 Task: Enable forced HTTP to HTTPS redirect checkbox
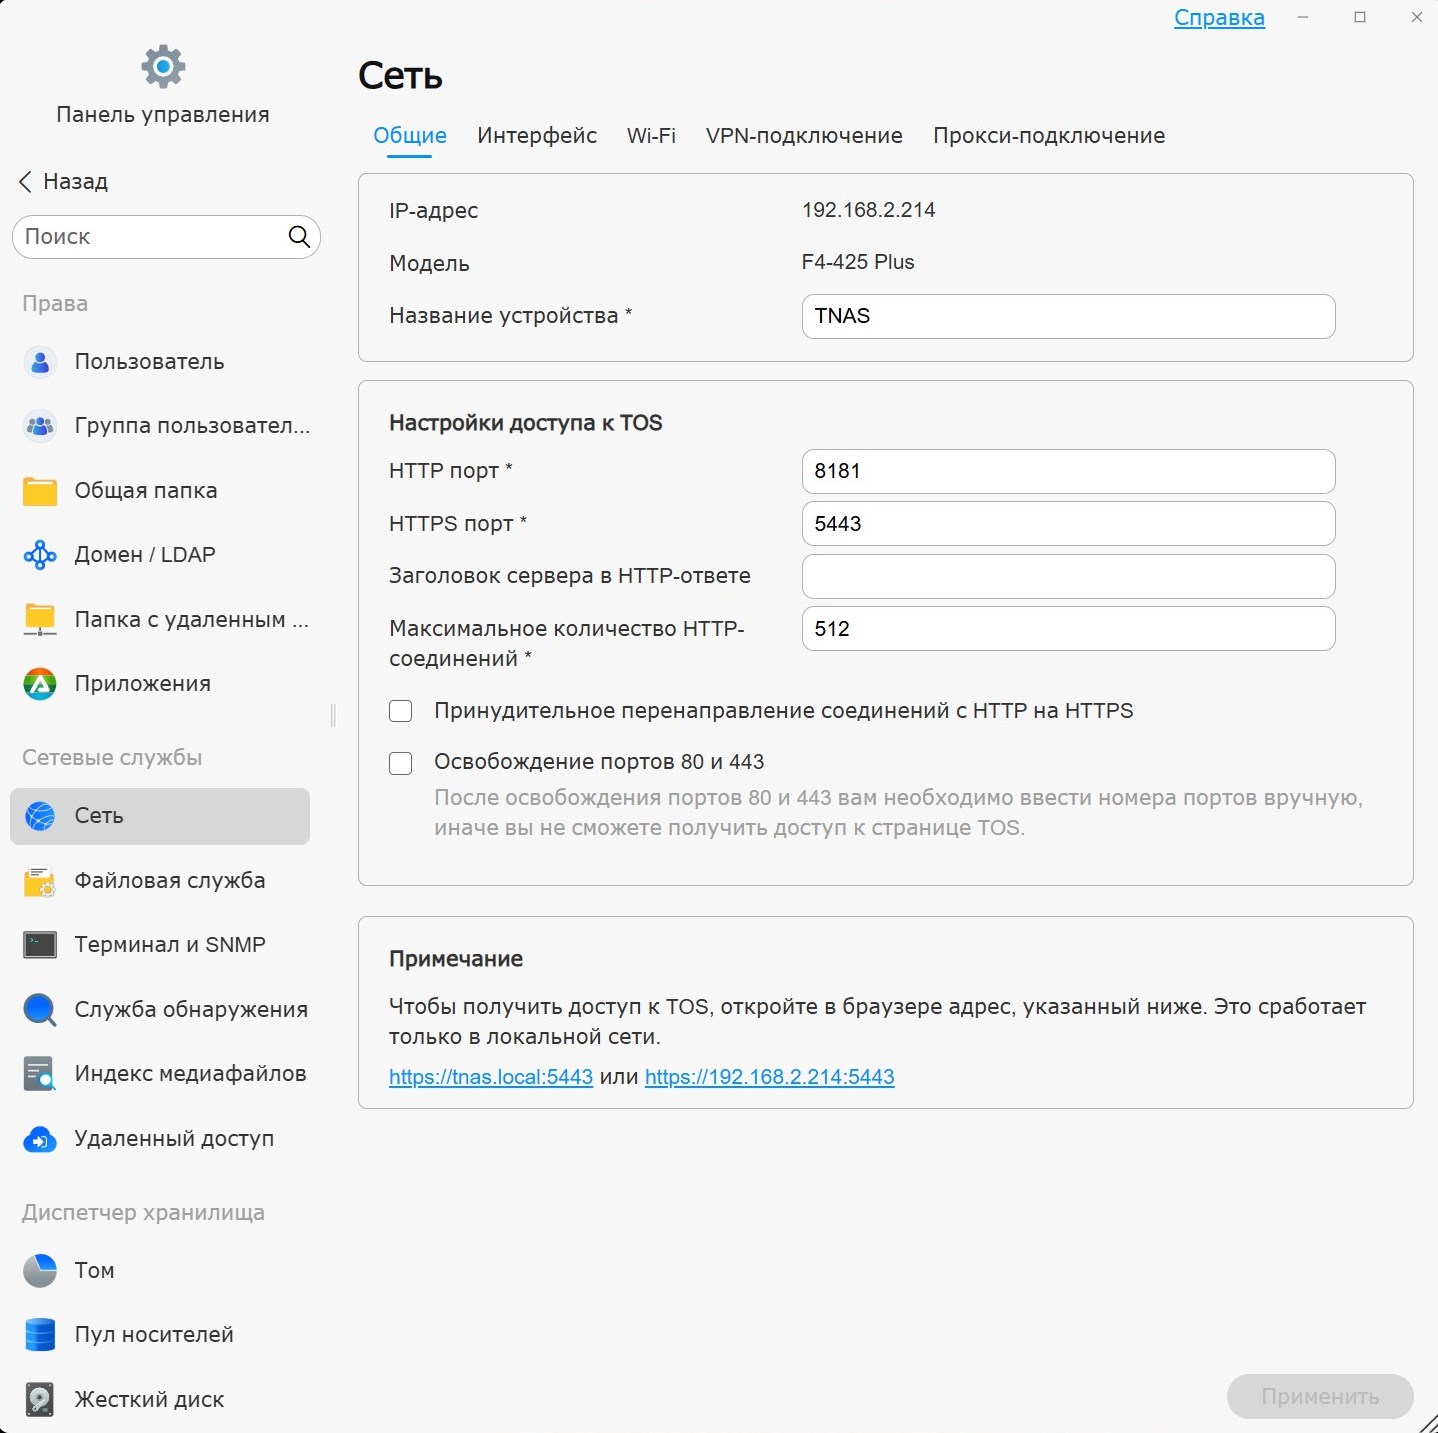pyautogui.click(x=400, y=711)
